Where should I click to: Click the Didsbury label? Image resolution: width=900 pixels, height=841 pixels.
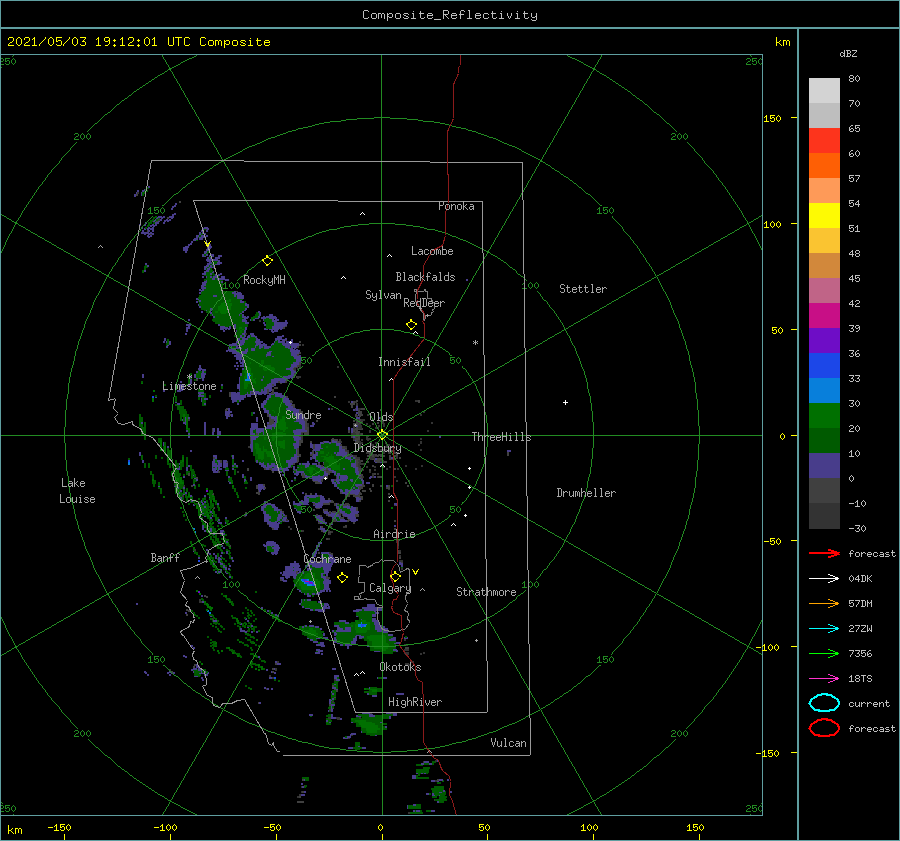[377, 448]
